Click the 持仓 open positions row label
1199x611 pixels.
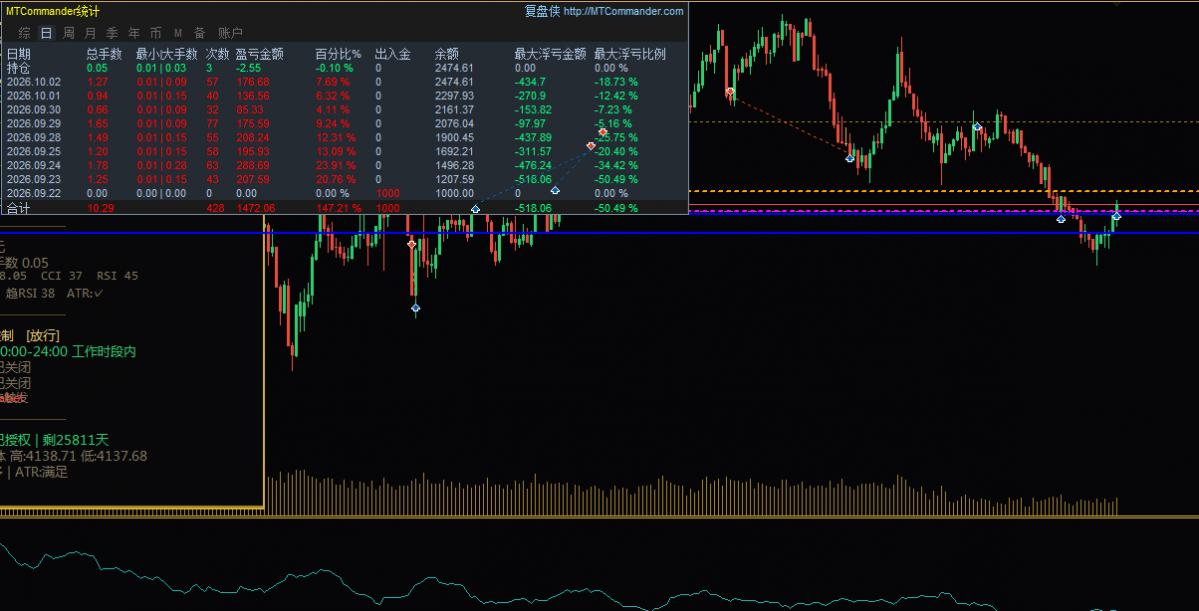(x=18, y=68)
